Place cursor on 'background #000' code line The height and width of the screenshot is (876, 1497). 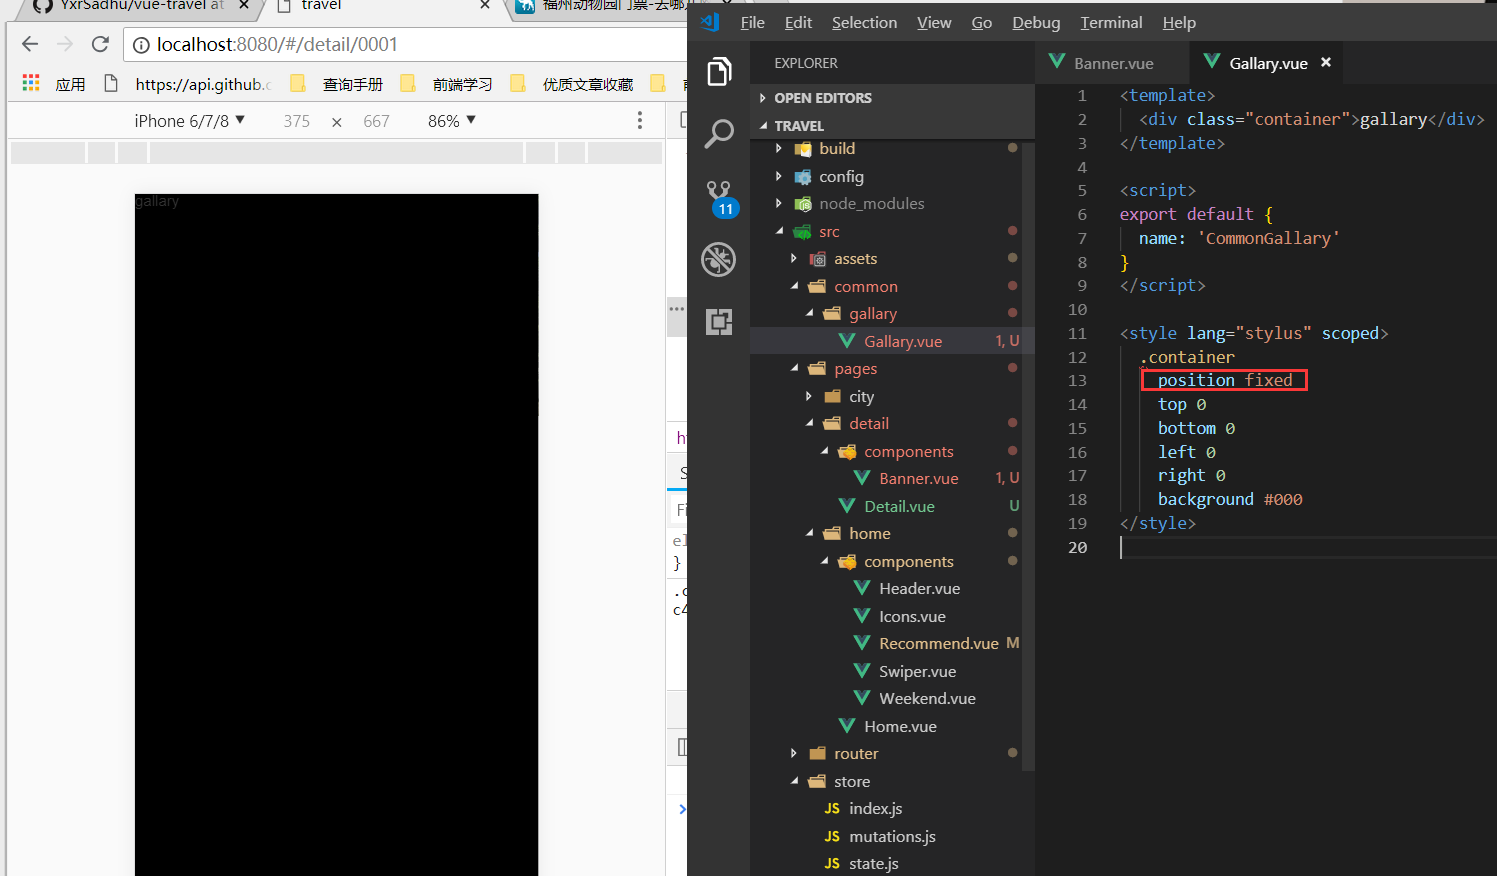[1230, 499]
